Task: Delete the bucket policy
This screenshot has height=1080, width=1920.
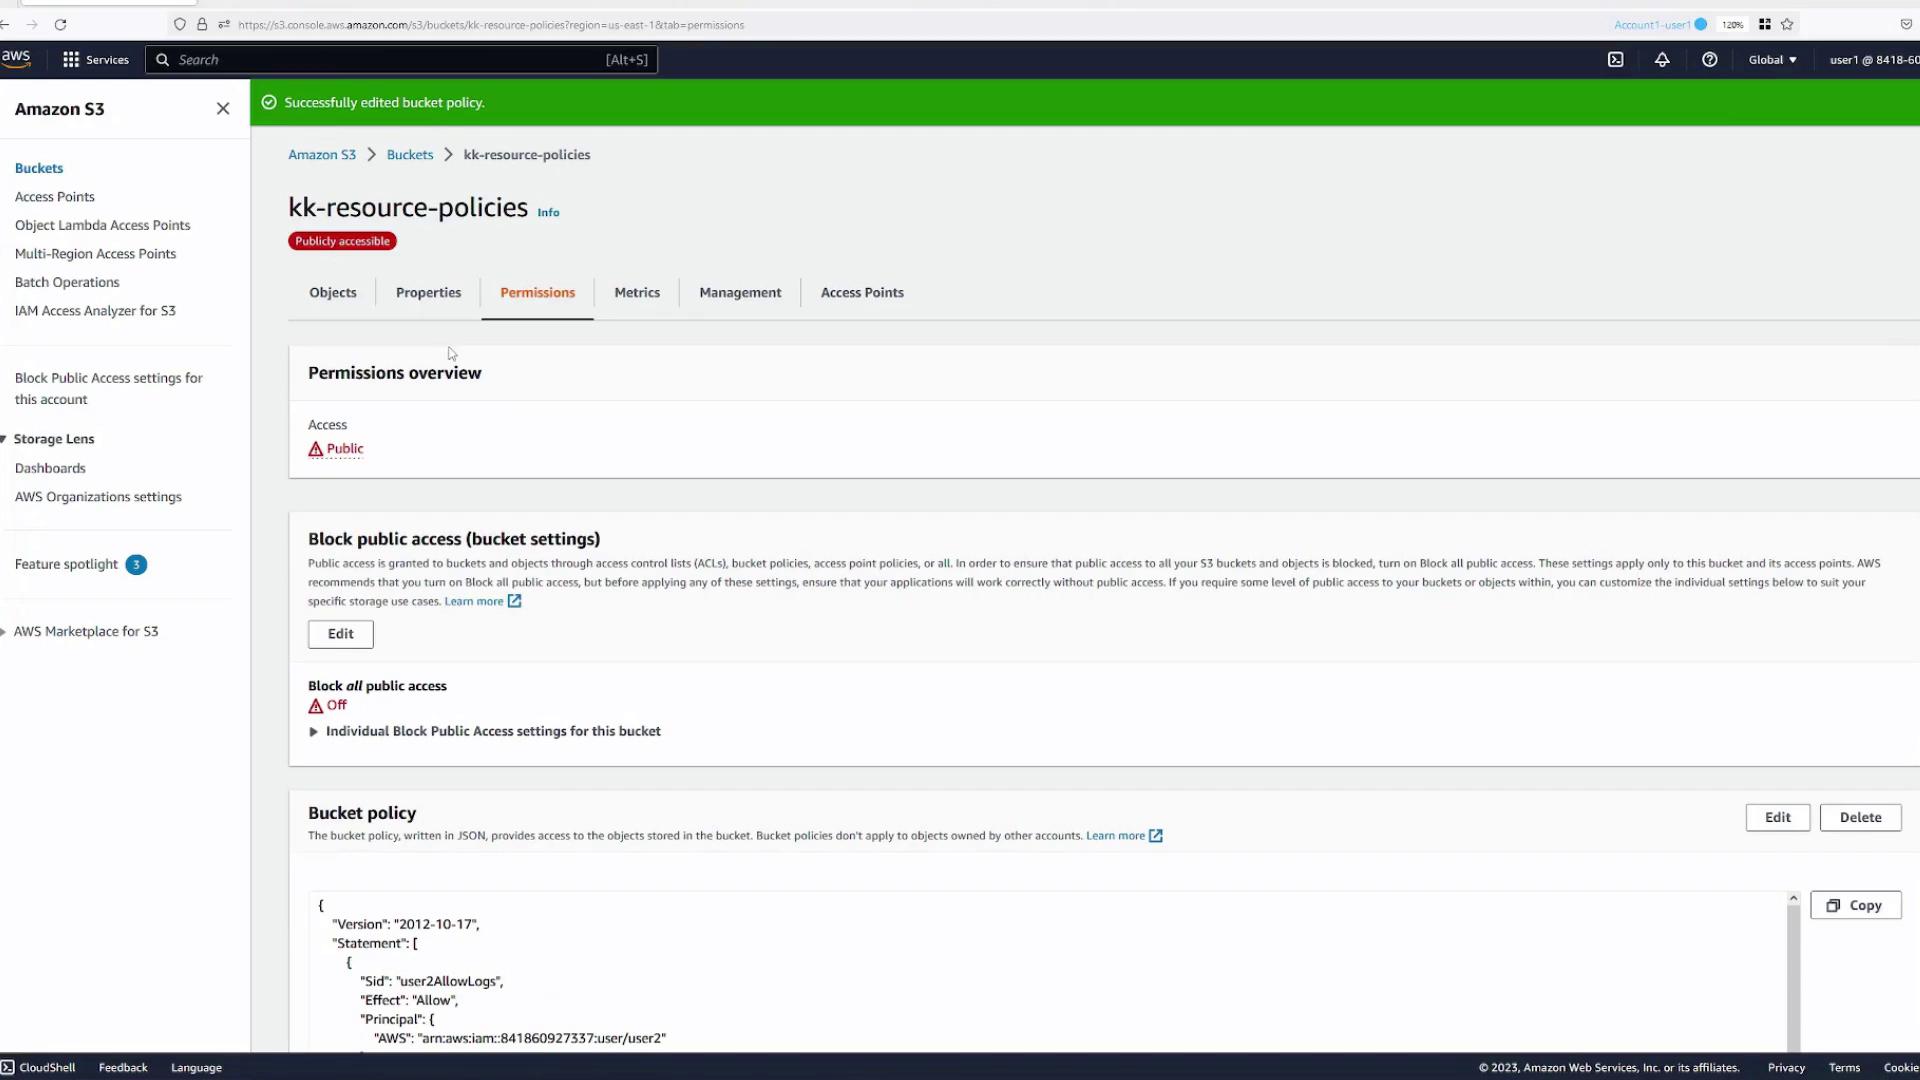Action: (x=1860, y=817)
